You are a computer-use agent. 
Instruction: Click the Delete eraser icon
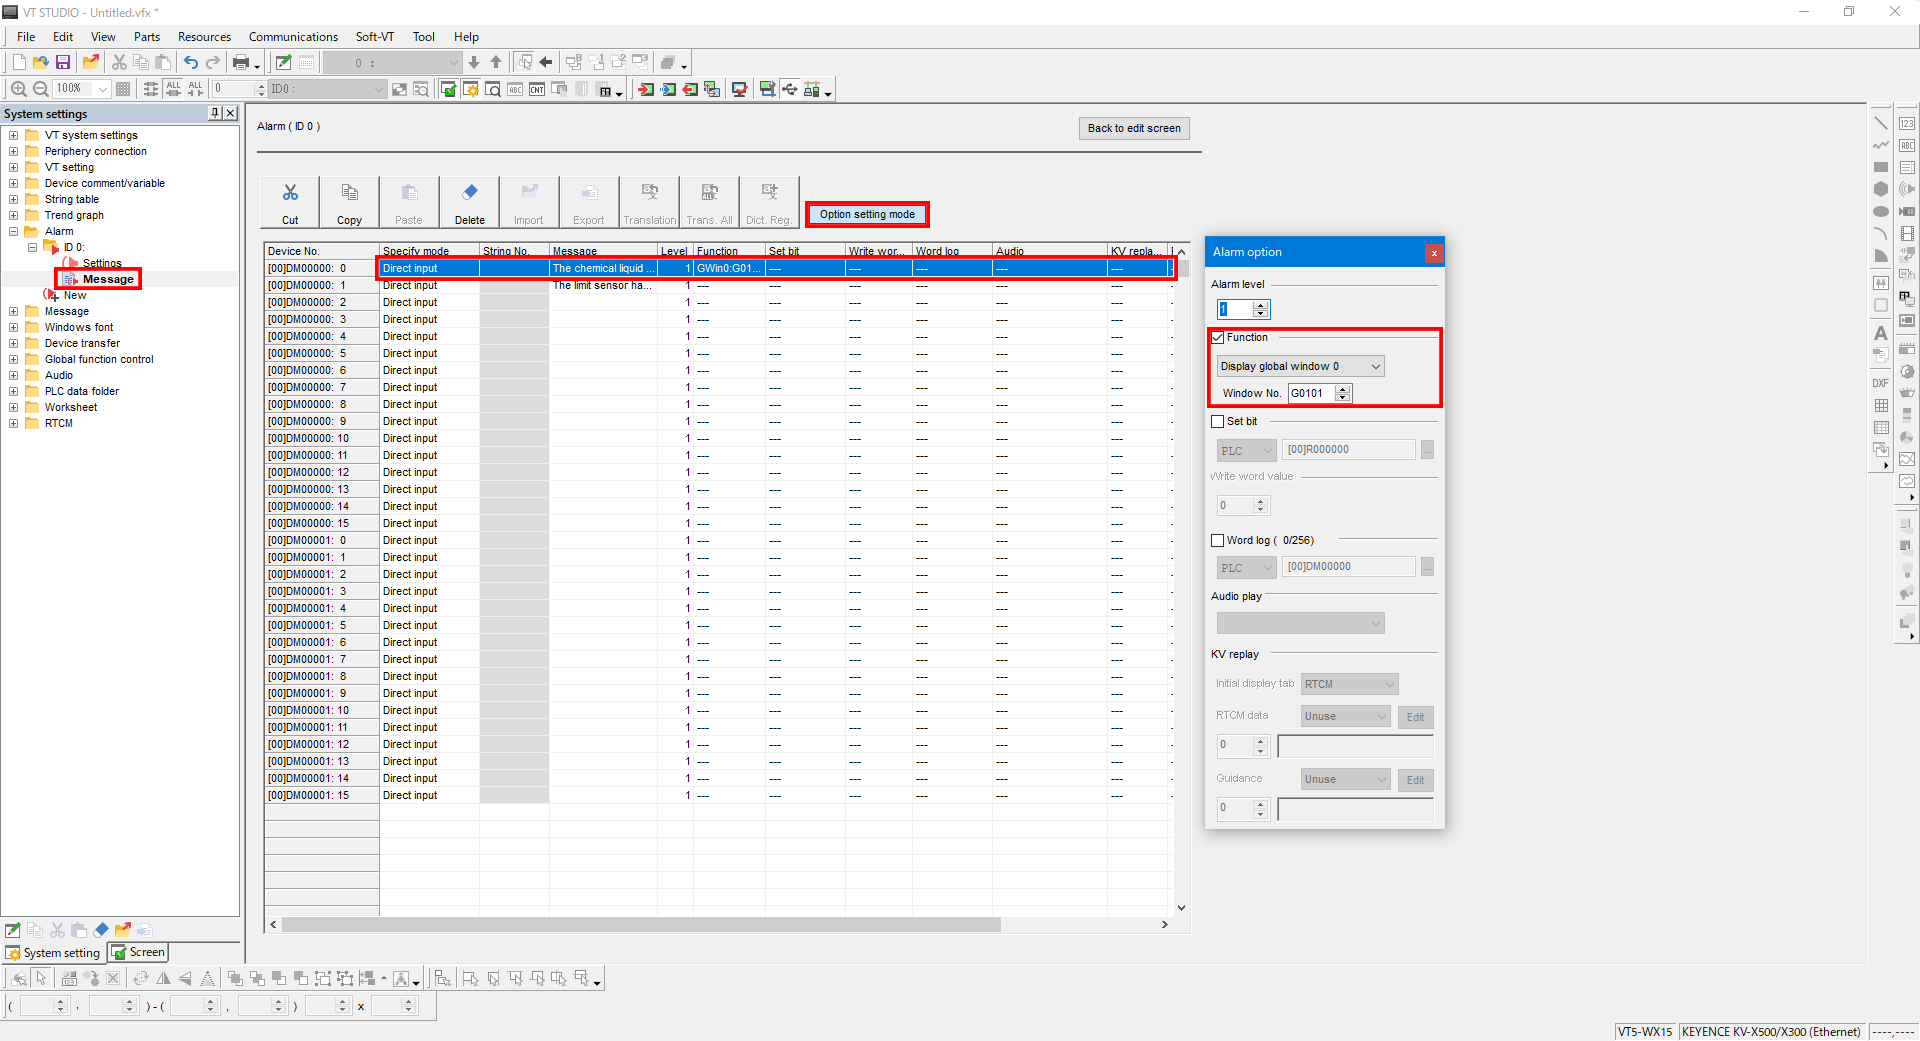point(469,202)
